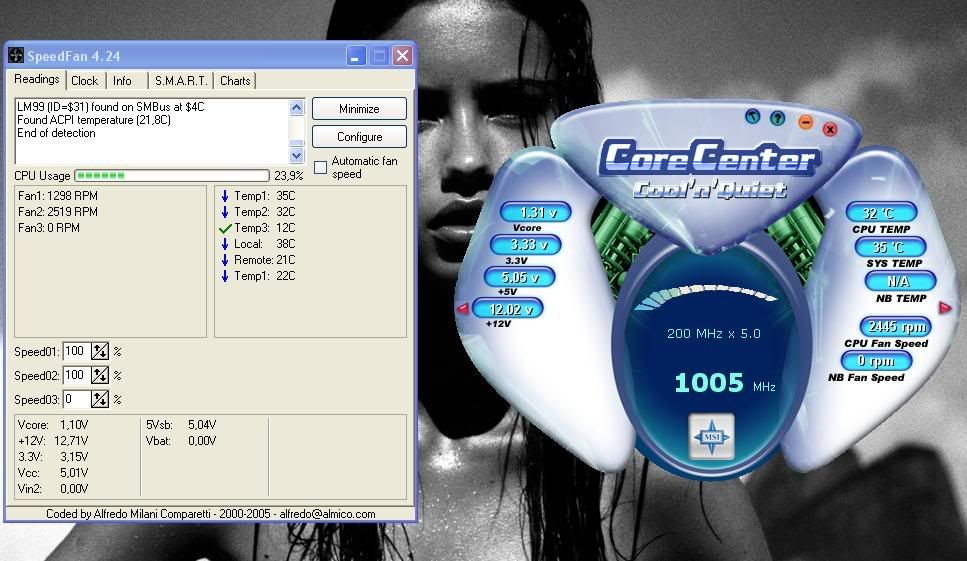Click the End of detection log line

pyautogui.click(x=56, y=133)
